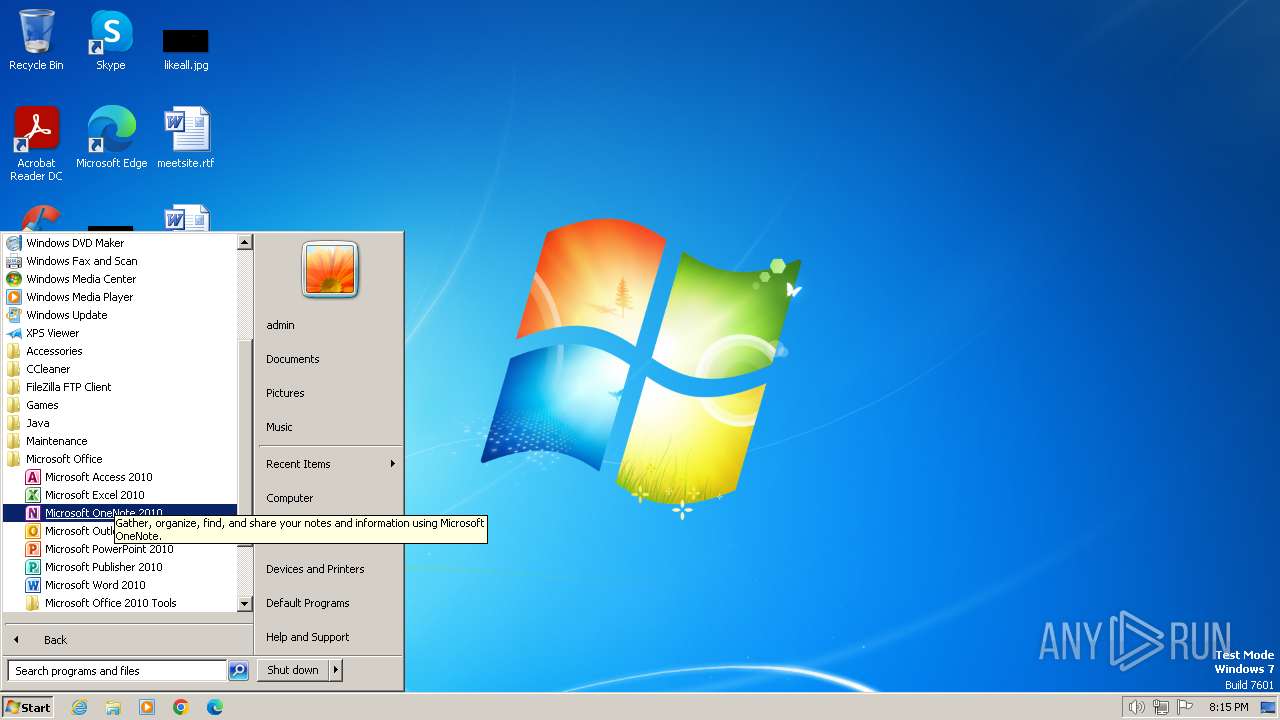Expand Microsoft Office 2010 Tools folder
This screenshot has height=720, width=1280.
(x=120, y=603)
